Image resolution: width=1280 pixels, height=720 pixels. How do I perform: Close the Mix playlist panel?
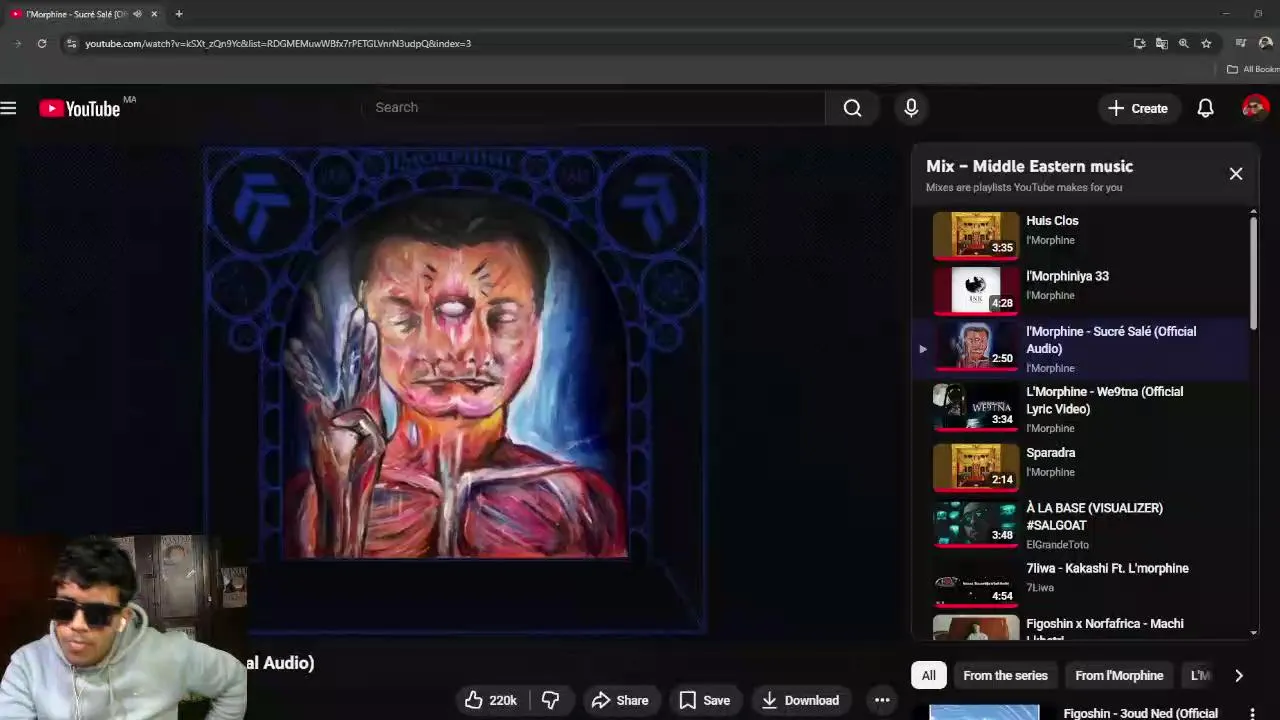tap(1236, 174)
